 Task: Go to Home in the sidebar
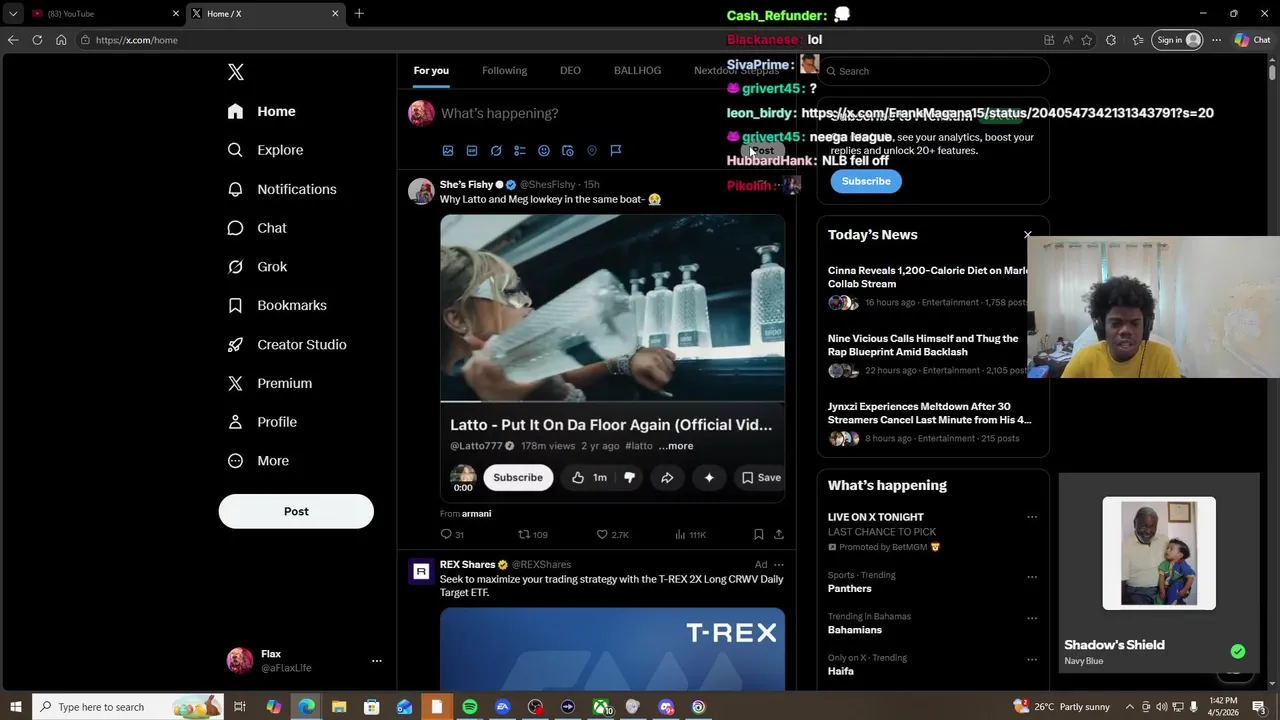(x=261, y=112)
